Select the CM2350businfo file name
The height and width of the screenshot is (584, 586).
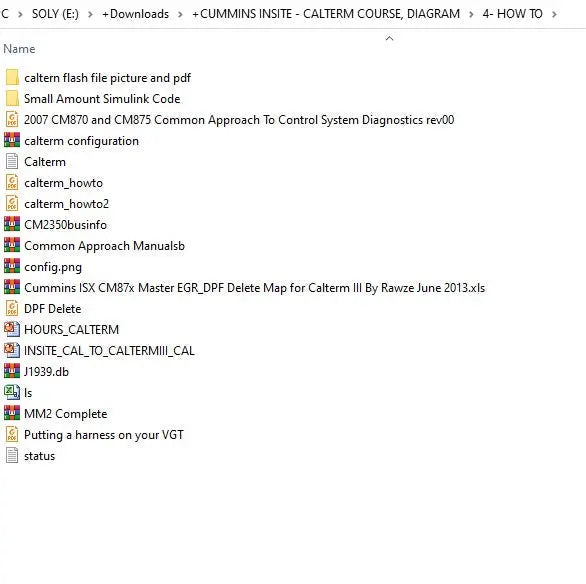point(65,225)
